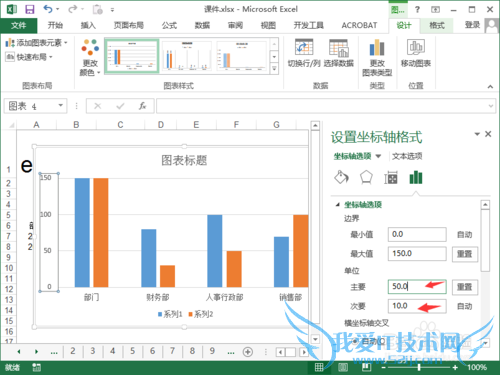Open the 添加图表元素 dropdown
500x375 pixels.
tap(36, 43)
